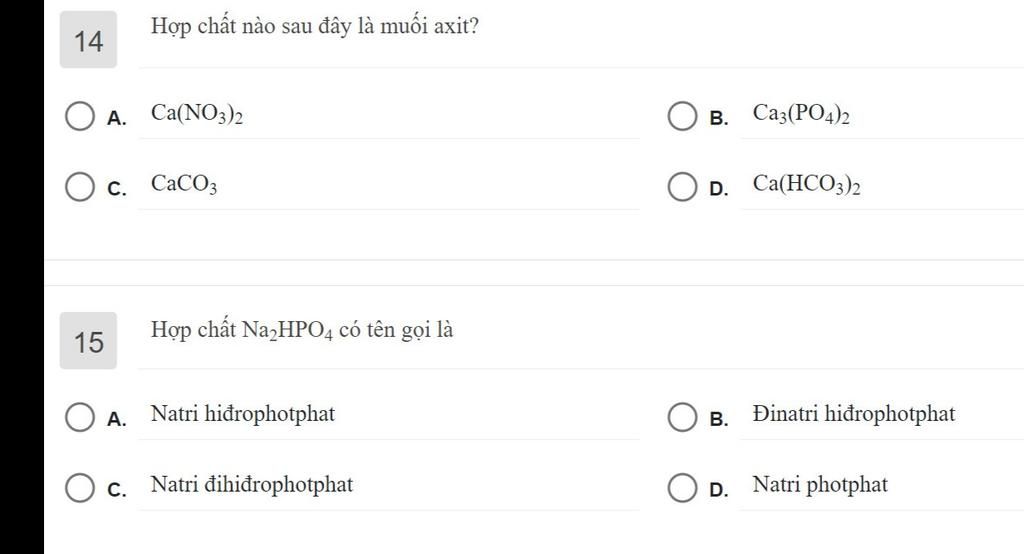1024x554 pixels.
Task: Select radio button A for question 15
Action: click(x=80, y=417)
